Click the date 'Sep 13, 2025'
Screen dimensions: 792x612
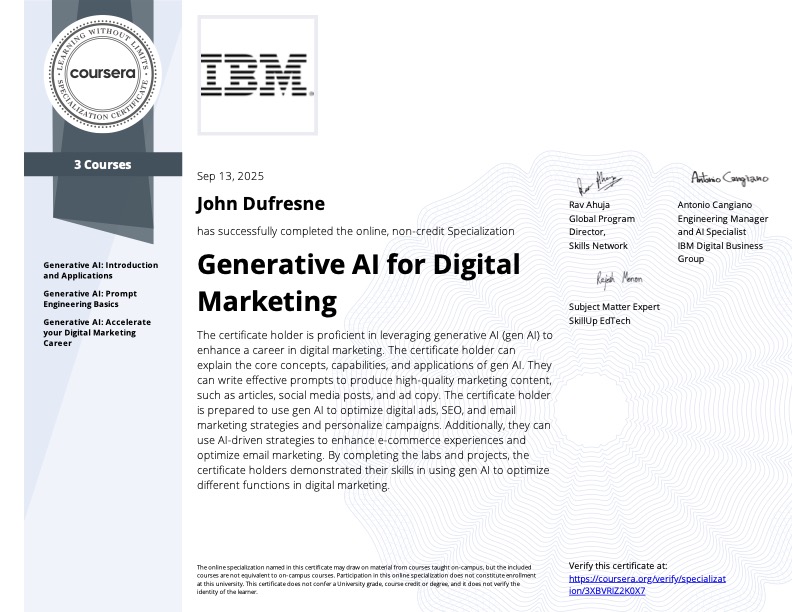pyautogui.click(x=230, y=176)
